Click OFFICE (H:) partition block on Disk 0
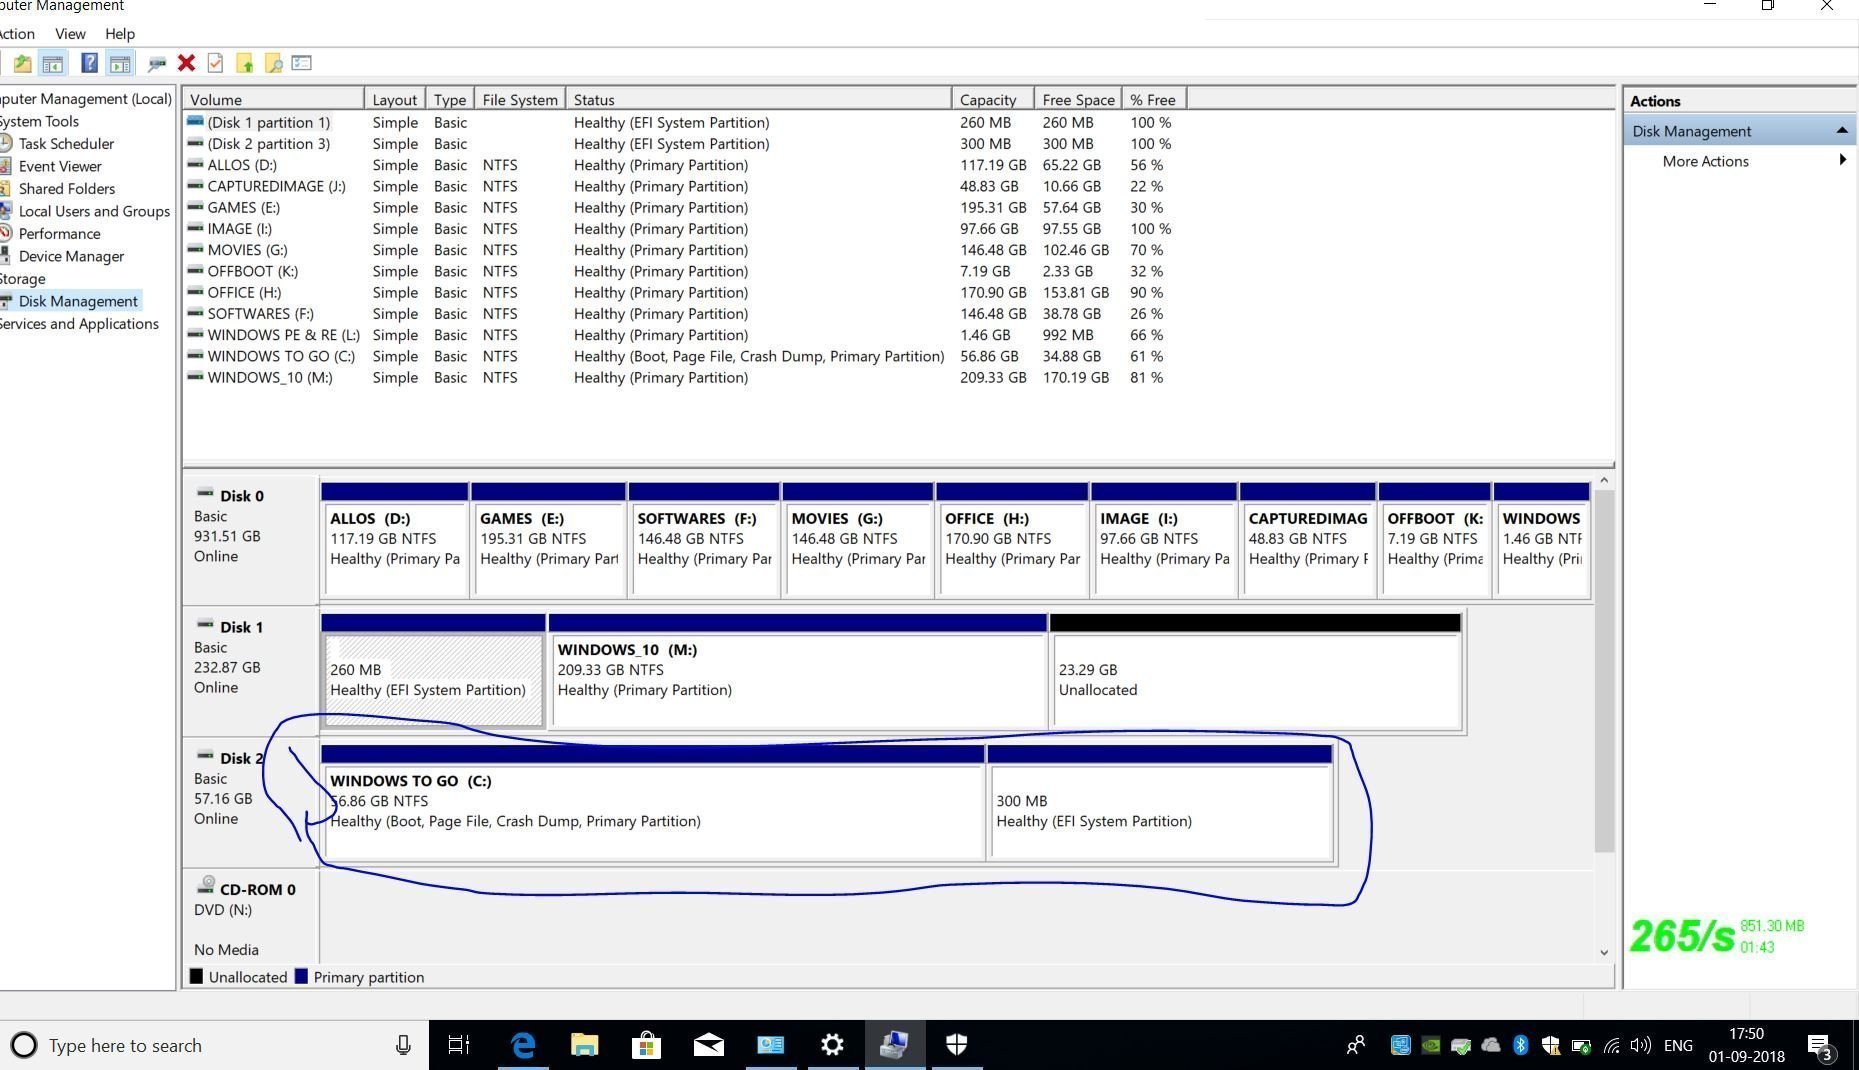Viewport: 1859px width, 1070px height. tap(1012, 540)
